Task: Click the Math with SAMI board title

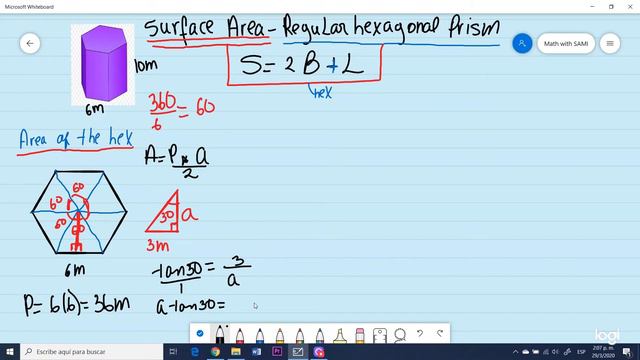Action: (x=566, y=43)
